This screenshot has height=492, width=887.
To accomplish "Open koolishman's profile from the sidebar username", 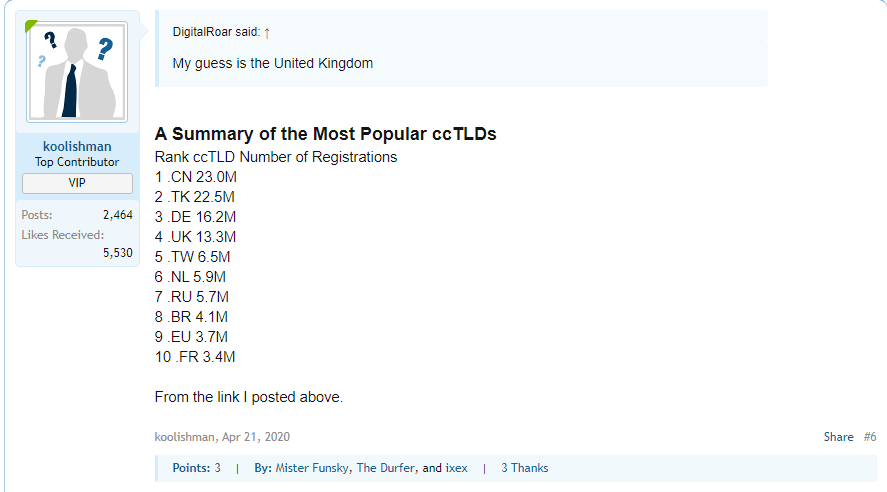I will pyautogui.click(x=77, y=146).
